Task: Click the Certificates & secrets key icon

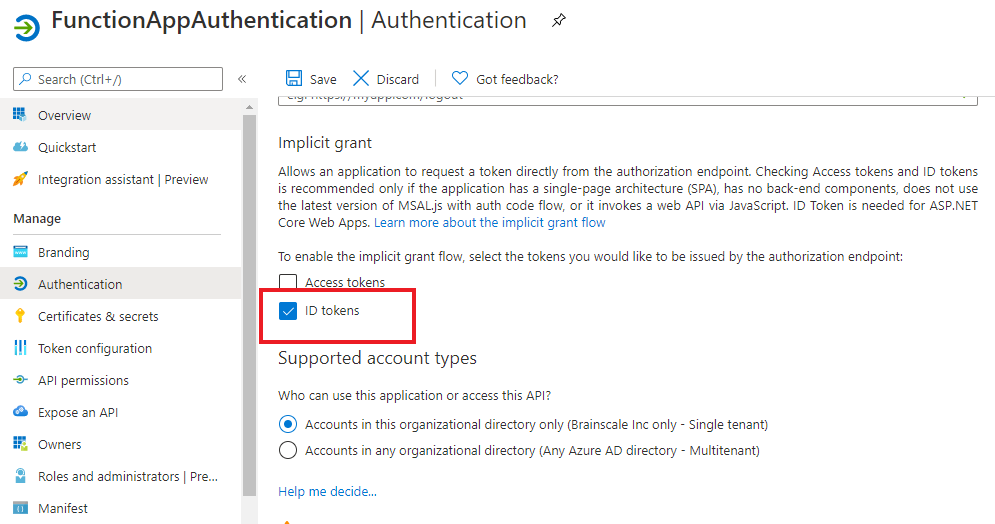Action: click(x=20, y=316)
